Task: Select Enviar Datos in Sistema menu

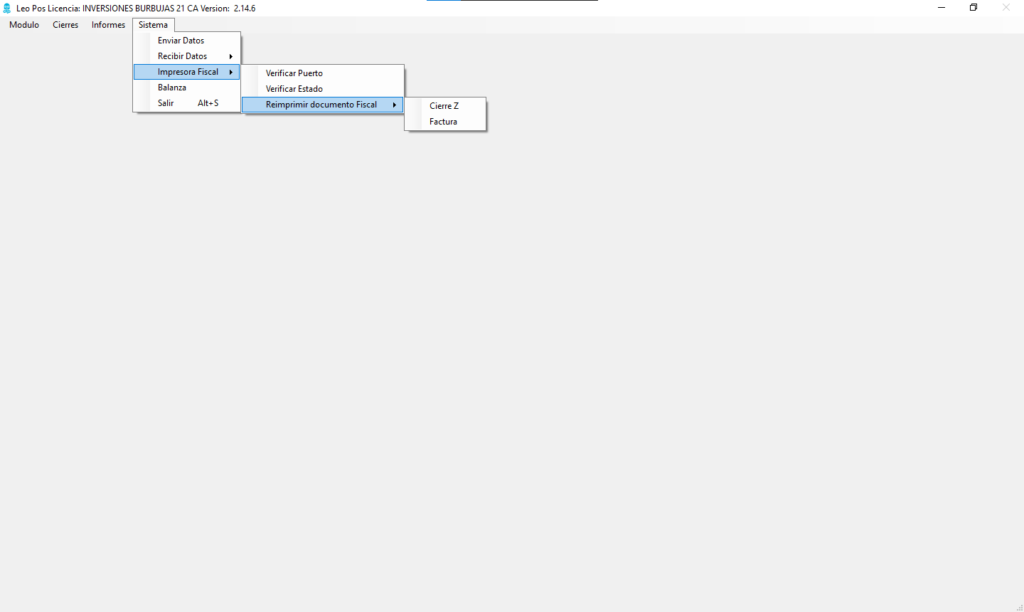Action: coord(187,40)
